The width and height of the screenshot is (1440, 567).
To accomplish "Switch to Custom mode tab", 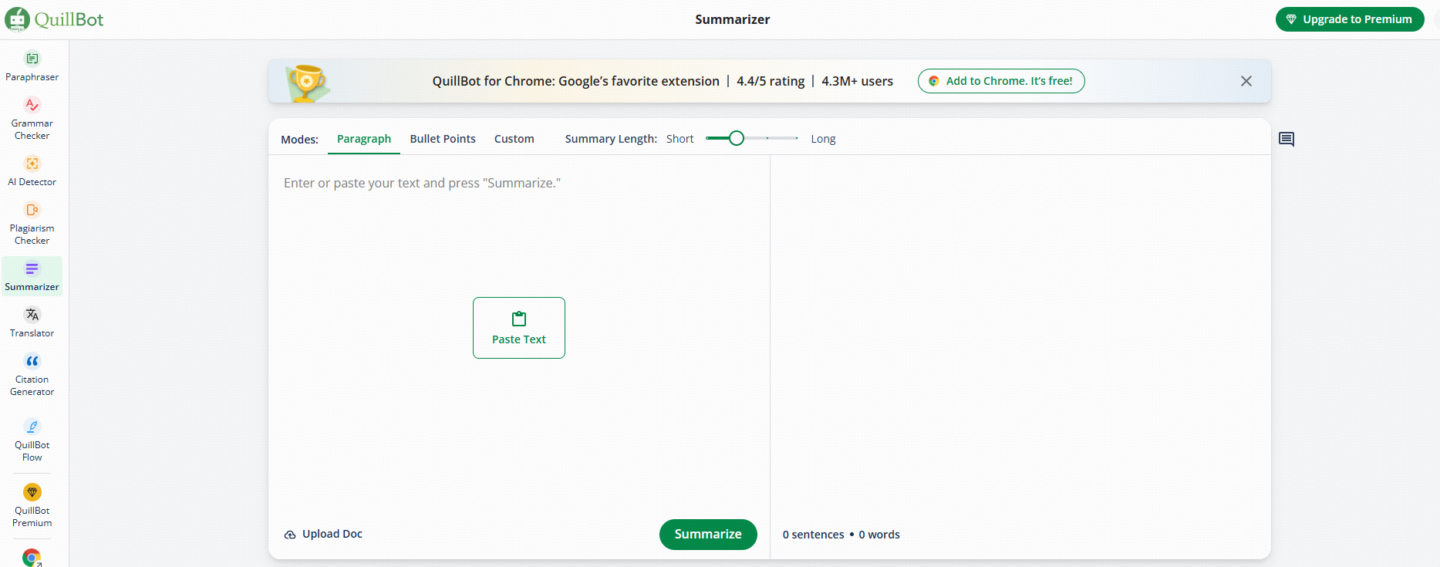I will point(514,139).
